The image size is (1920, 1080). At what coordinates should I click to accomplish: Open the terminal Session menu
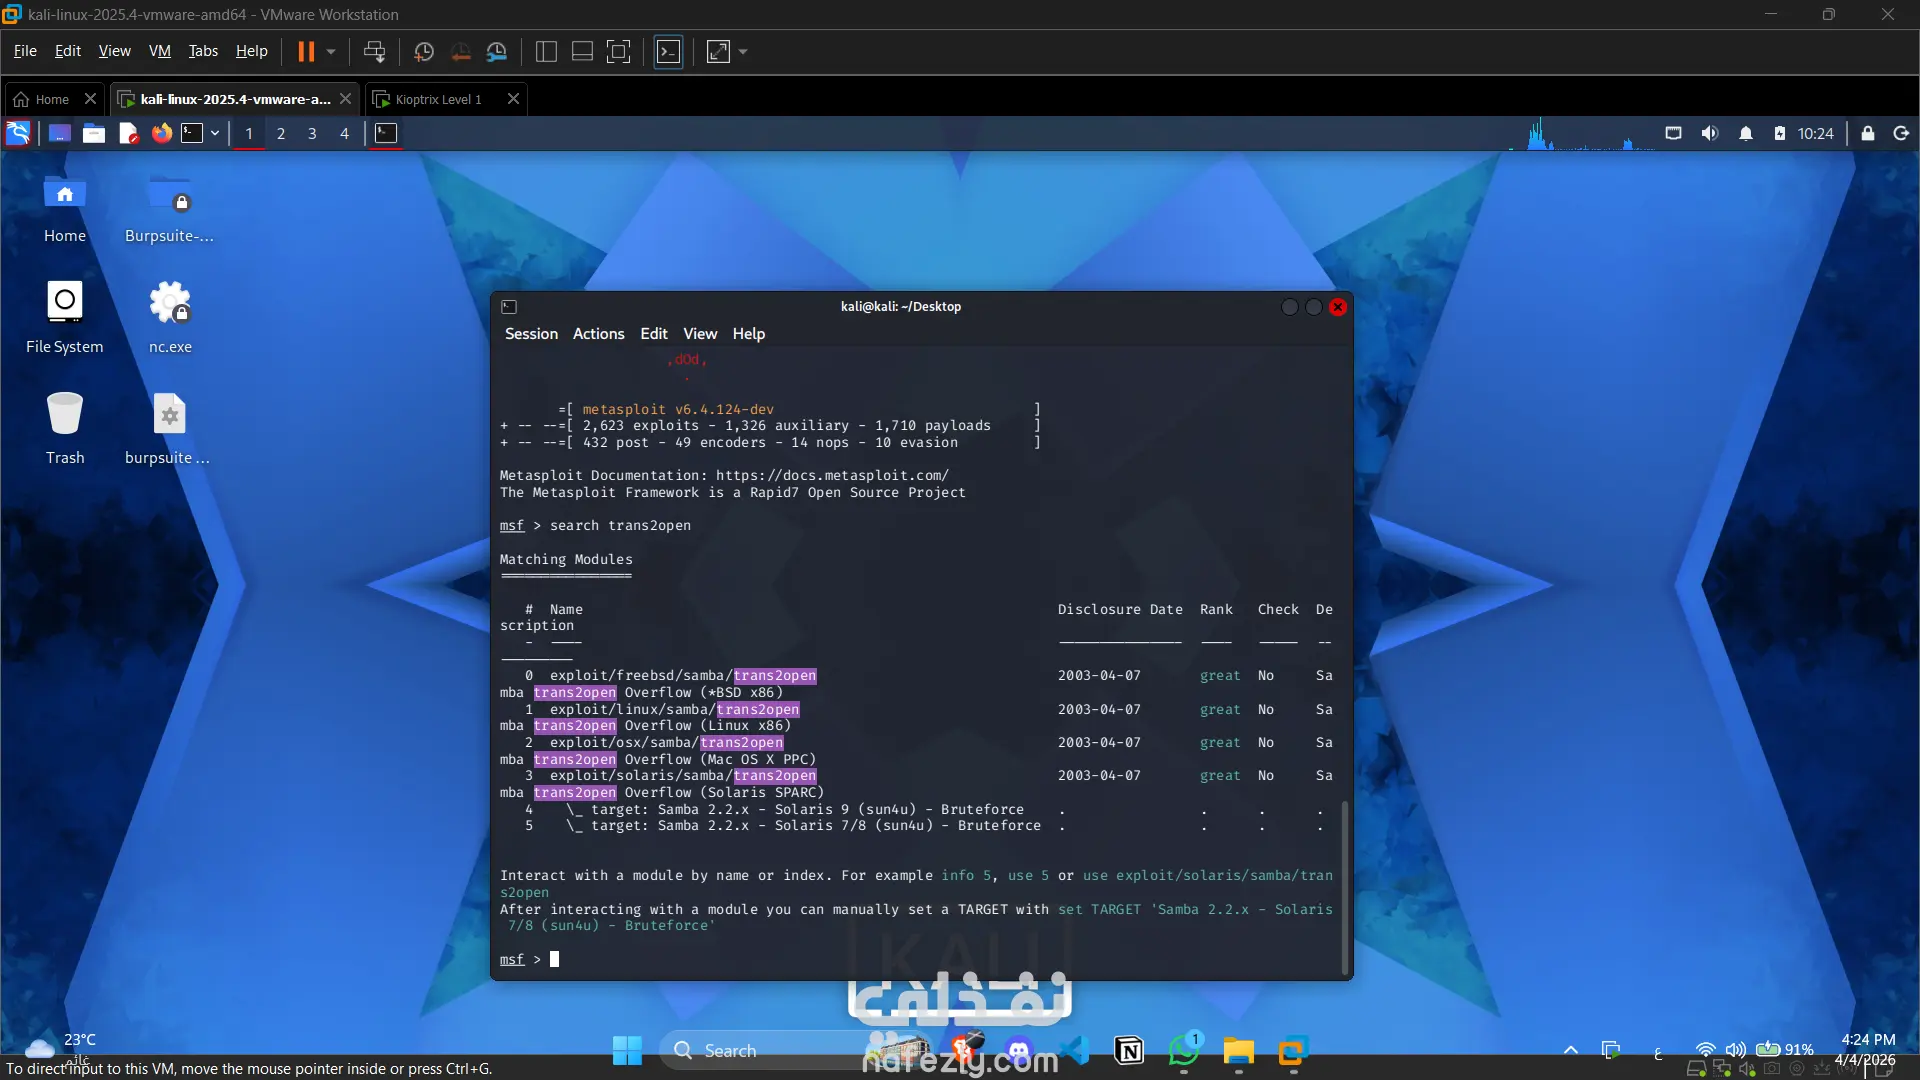click(531, 334)
